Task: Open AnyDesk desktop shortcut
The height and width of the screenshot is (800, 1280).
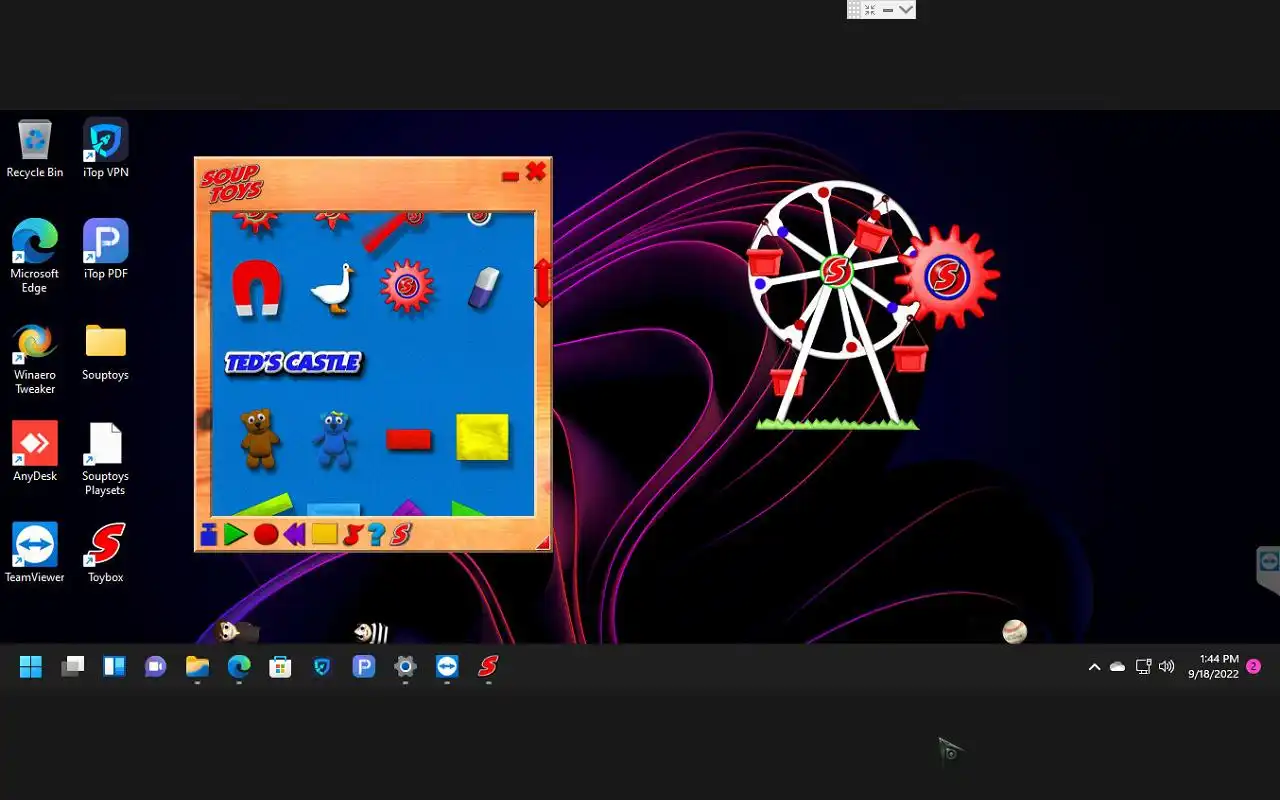Action: [35, 452]
